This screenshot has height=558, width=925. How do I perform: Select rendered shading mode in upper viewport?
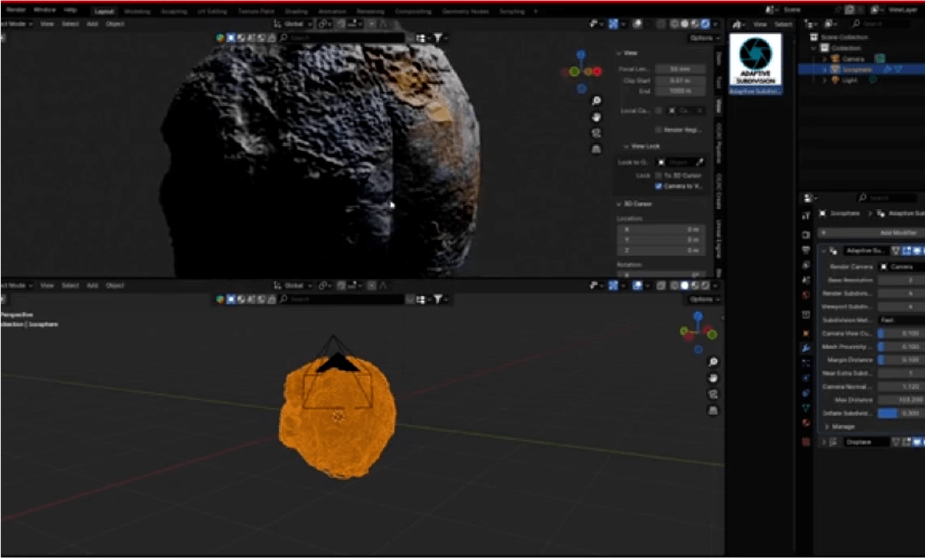tap(705, 24)
